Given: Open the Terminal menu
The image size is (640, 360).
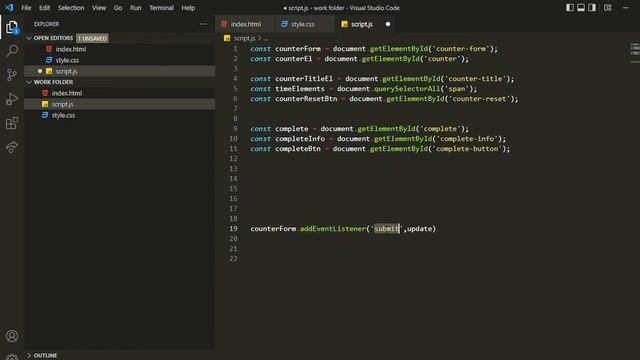Looking at the screenshot, I should click(x=161, y=8).
